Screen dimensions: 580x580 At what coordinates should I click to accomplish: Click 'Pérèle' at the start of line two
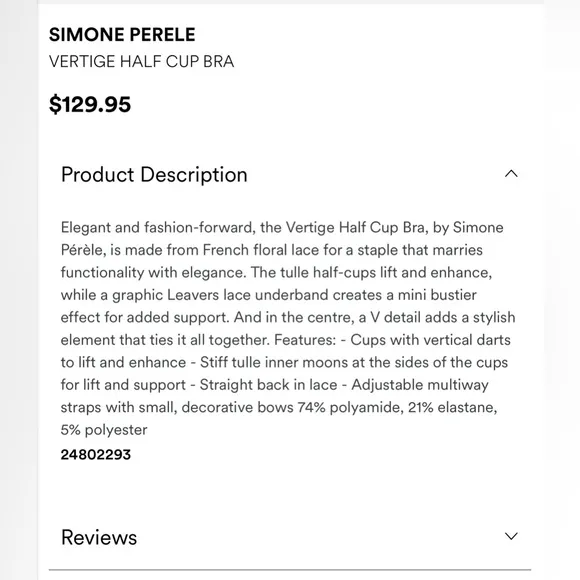click(x=83, y=250)
